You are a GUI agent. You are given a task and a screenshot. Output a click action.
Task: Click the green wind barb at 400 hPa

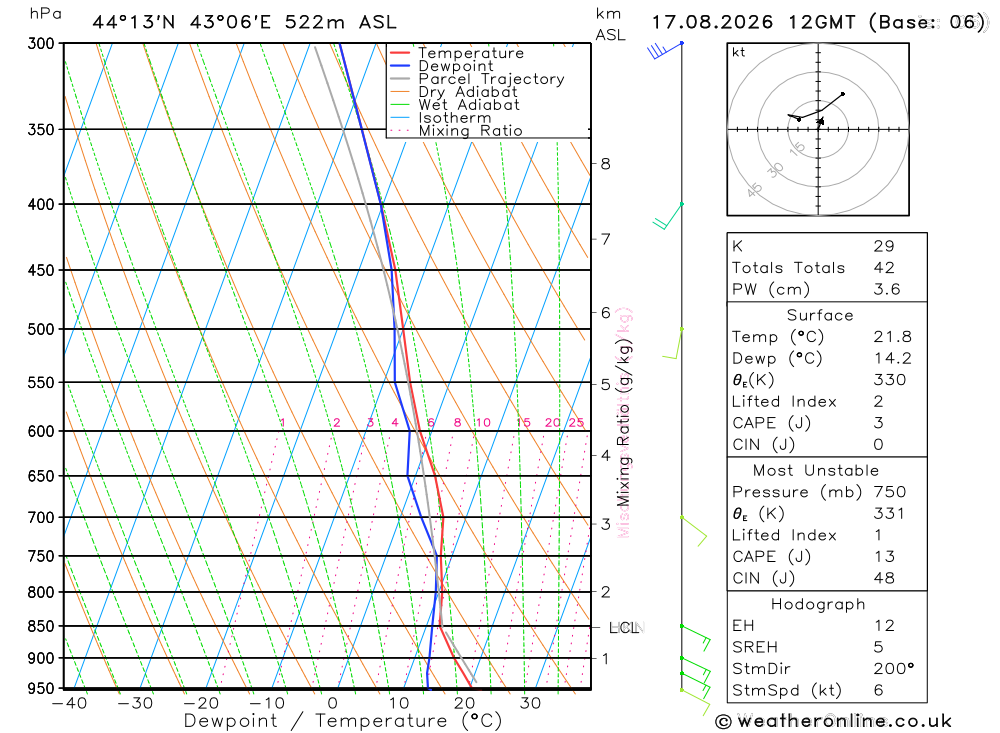[x=667, y=216]
